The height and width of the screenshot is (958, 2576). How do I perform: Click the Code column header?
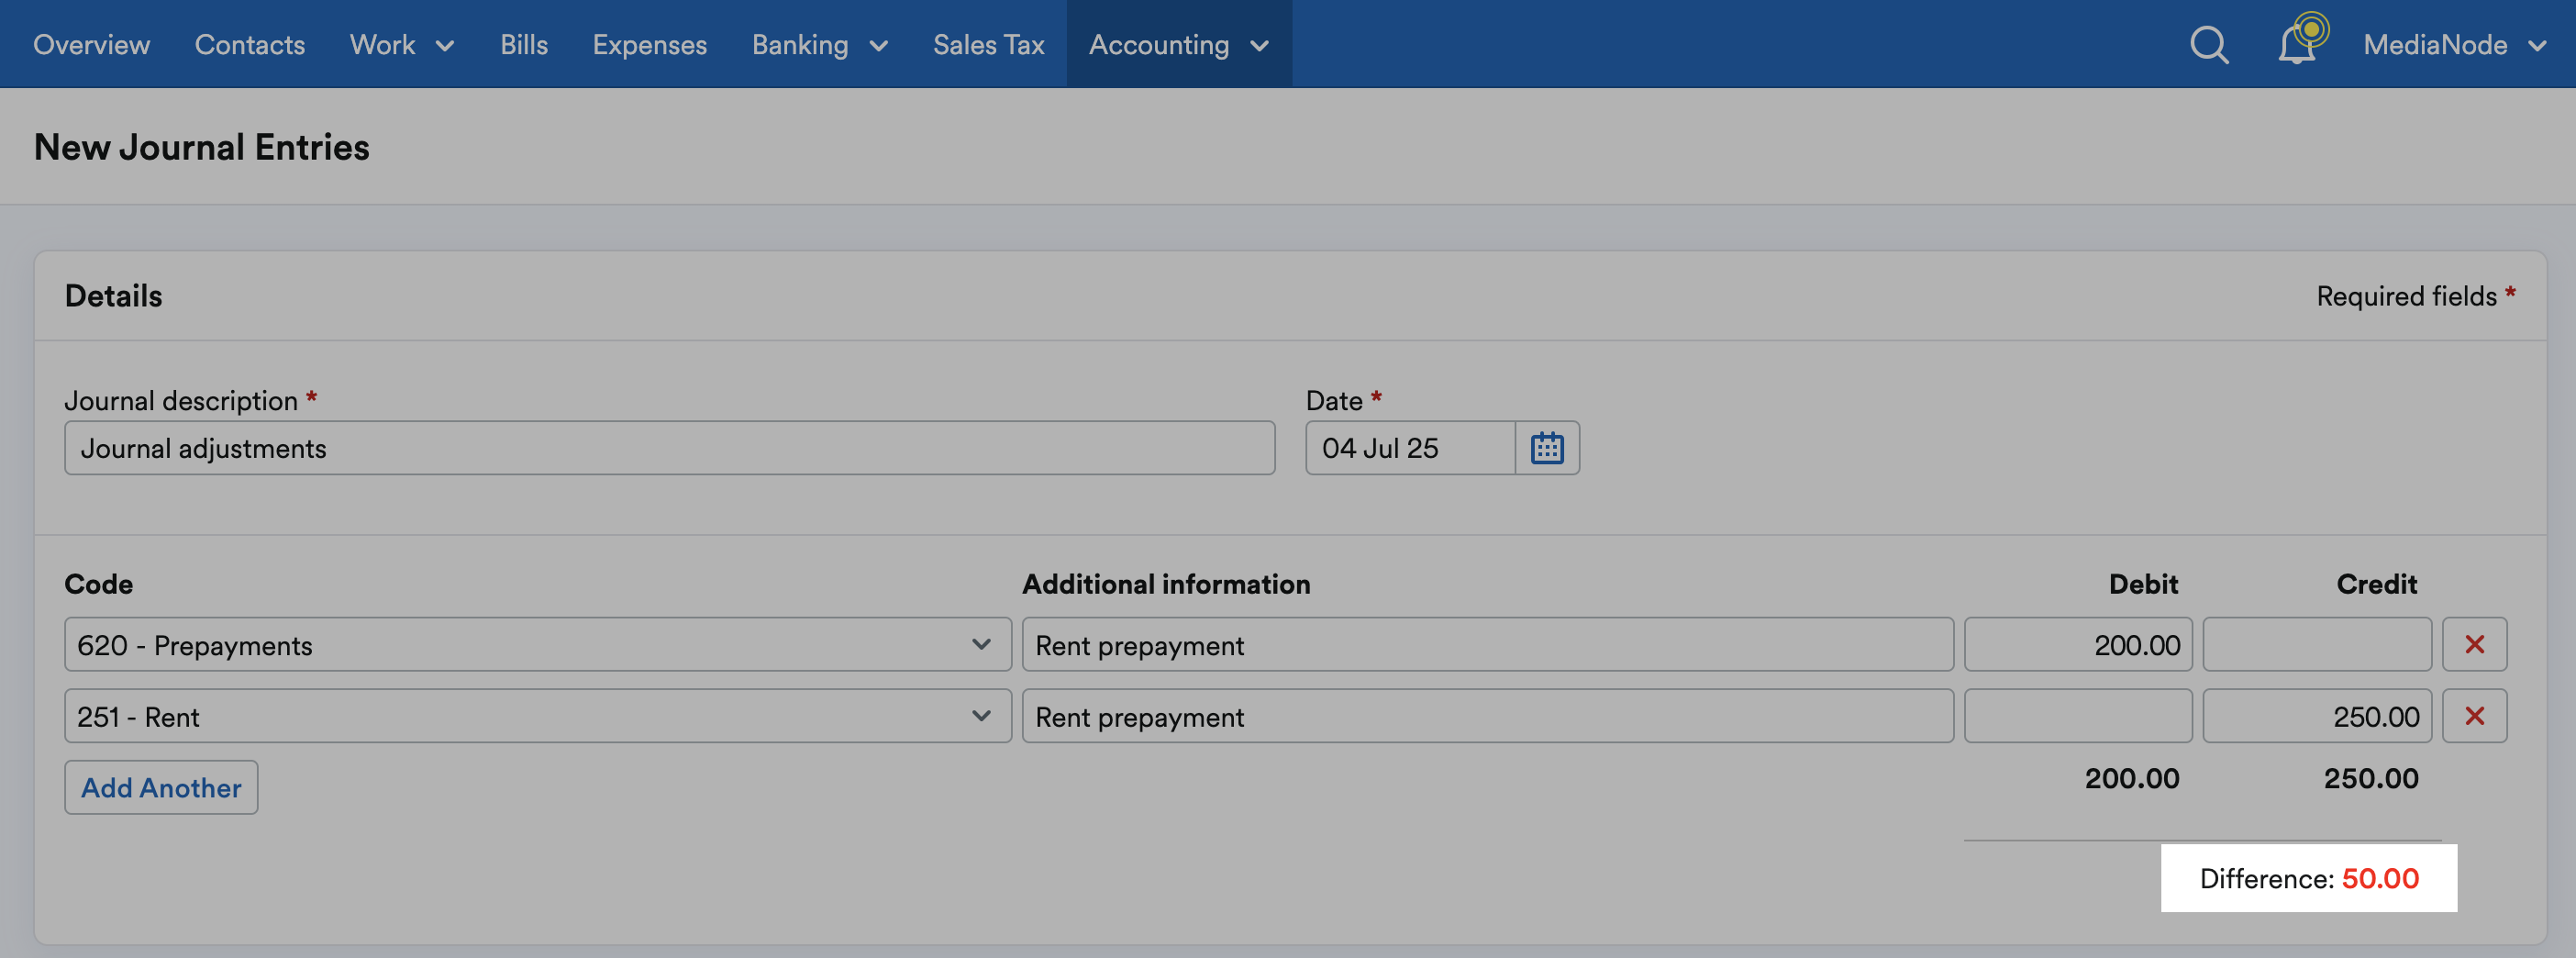pos(98,584)
